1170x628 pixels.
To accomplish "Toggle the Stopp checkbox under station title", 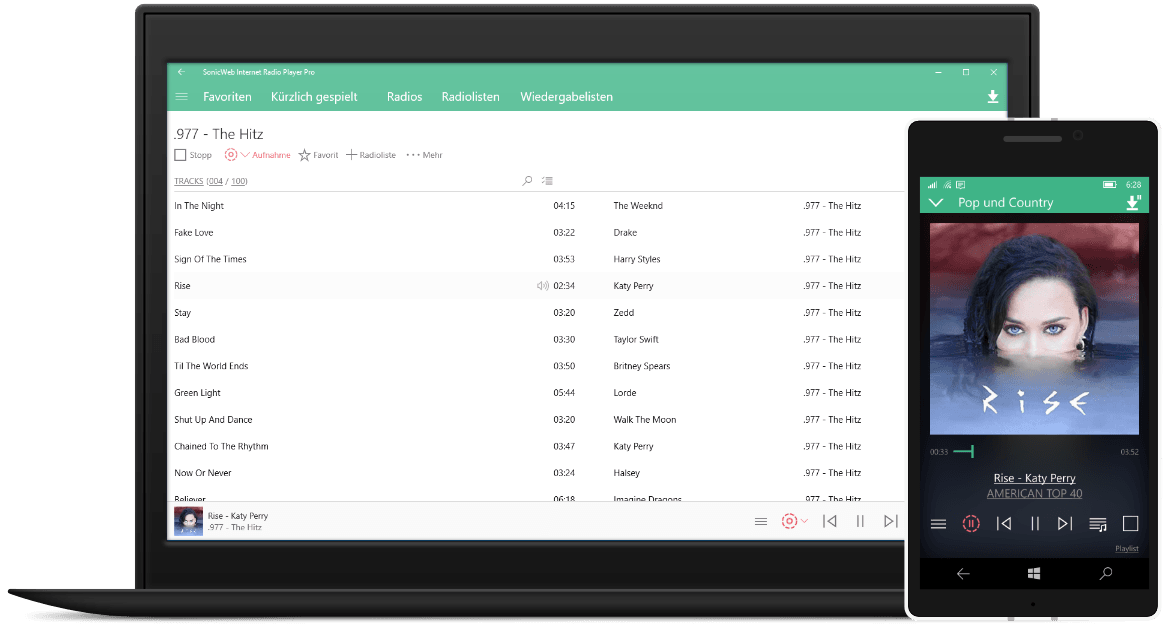I will [x=180, y=155].
